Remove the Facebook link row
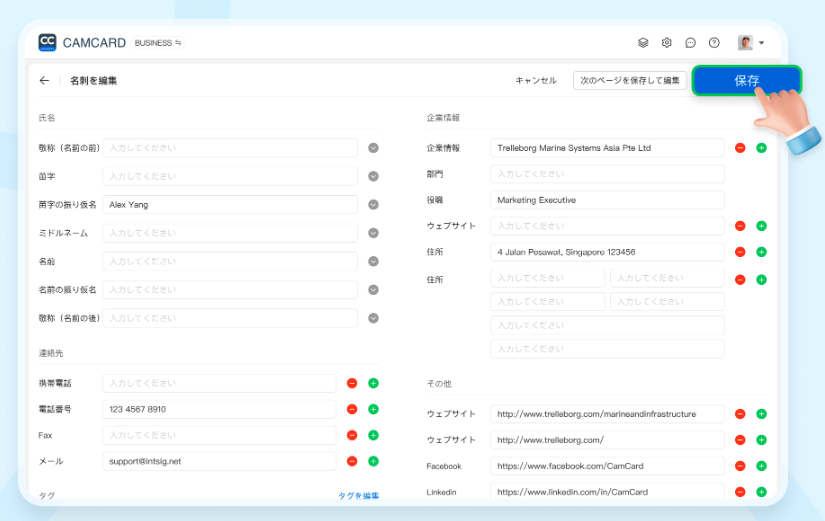Image resolution: width=825 pixels, height=521 pixels. click(x=740, y=466)
